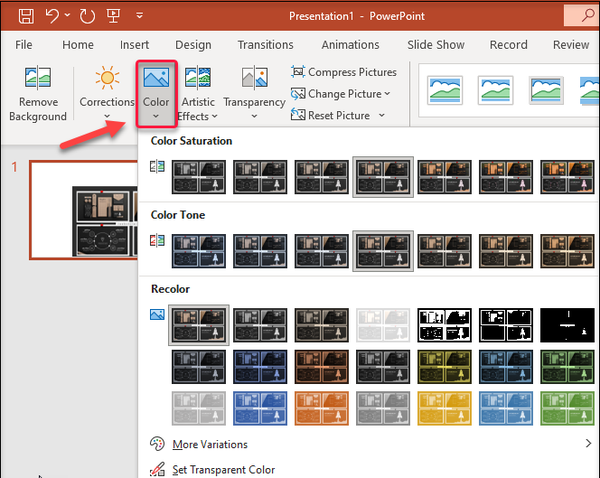Choose first (coolest blue) Color Tone preset
600x478 pixels.
[199, 251]
